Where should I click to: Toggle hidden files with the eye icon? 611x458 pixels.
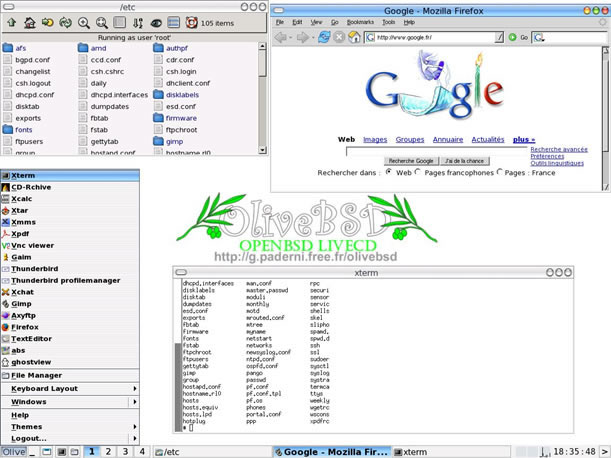(x=155, y=22)
